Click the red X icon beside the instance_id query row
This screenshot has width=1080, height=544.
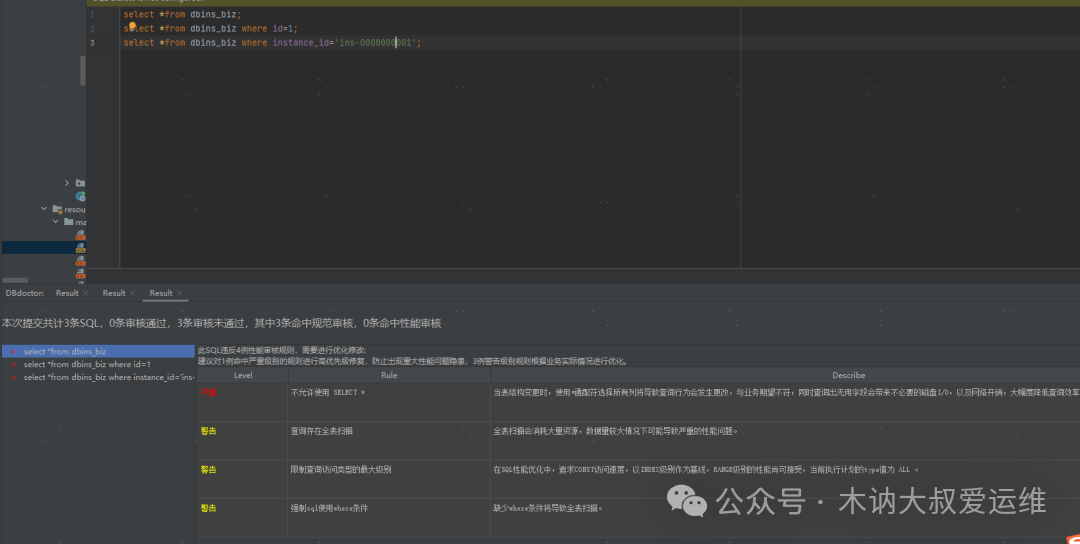pyautogui.click(x=14, y=377)
